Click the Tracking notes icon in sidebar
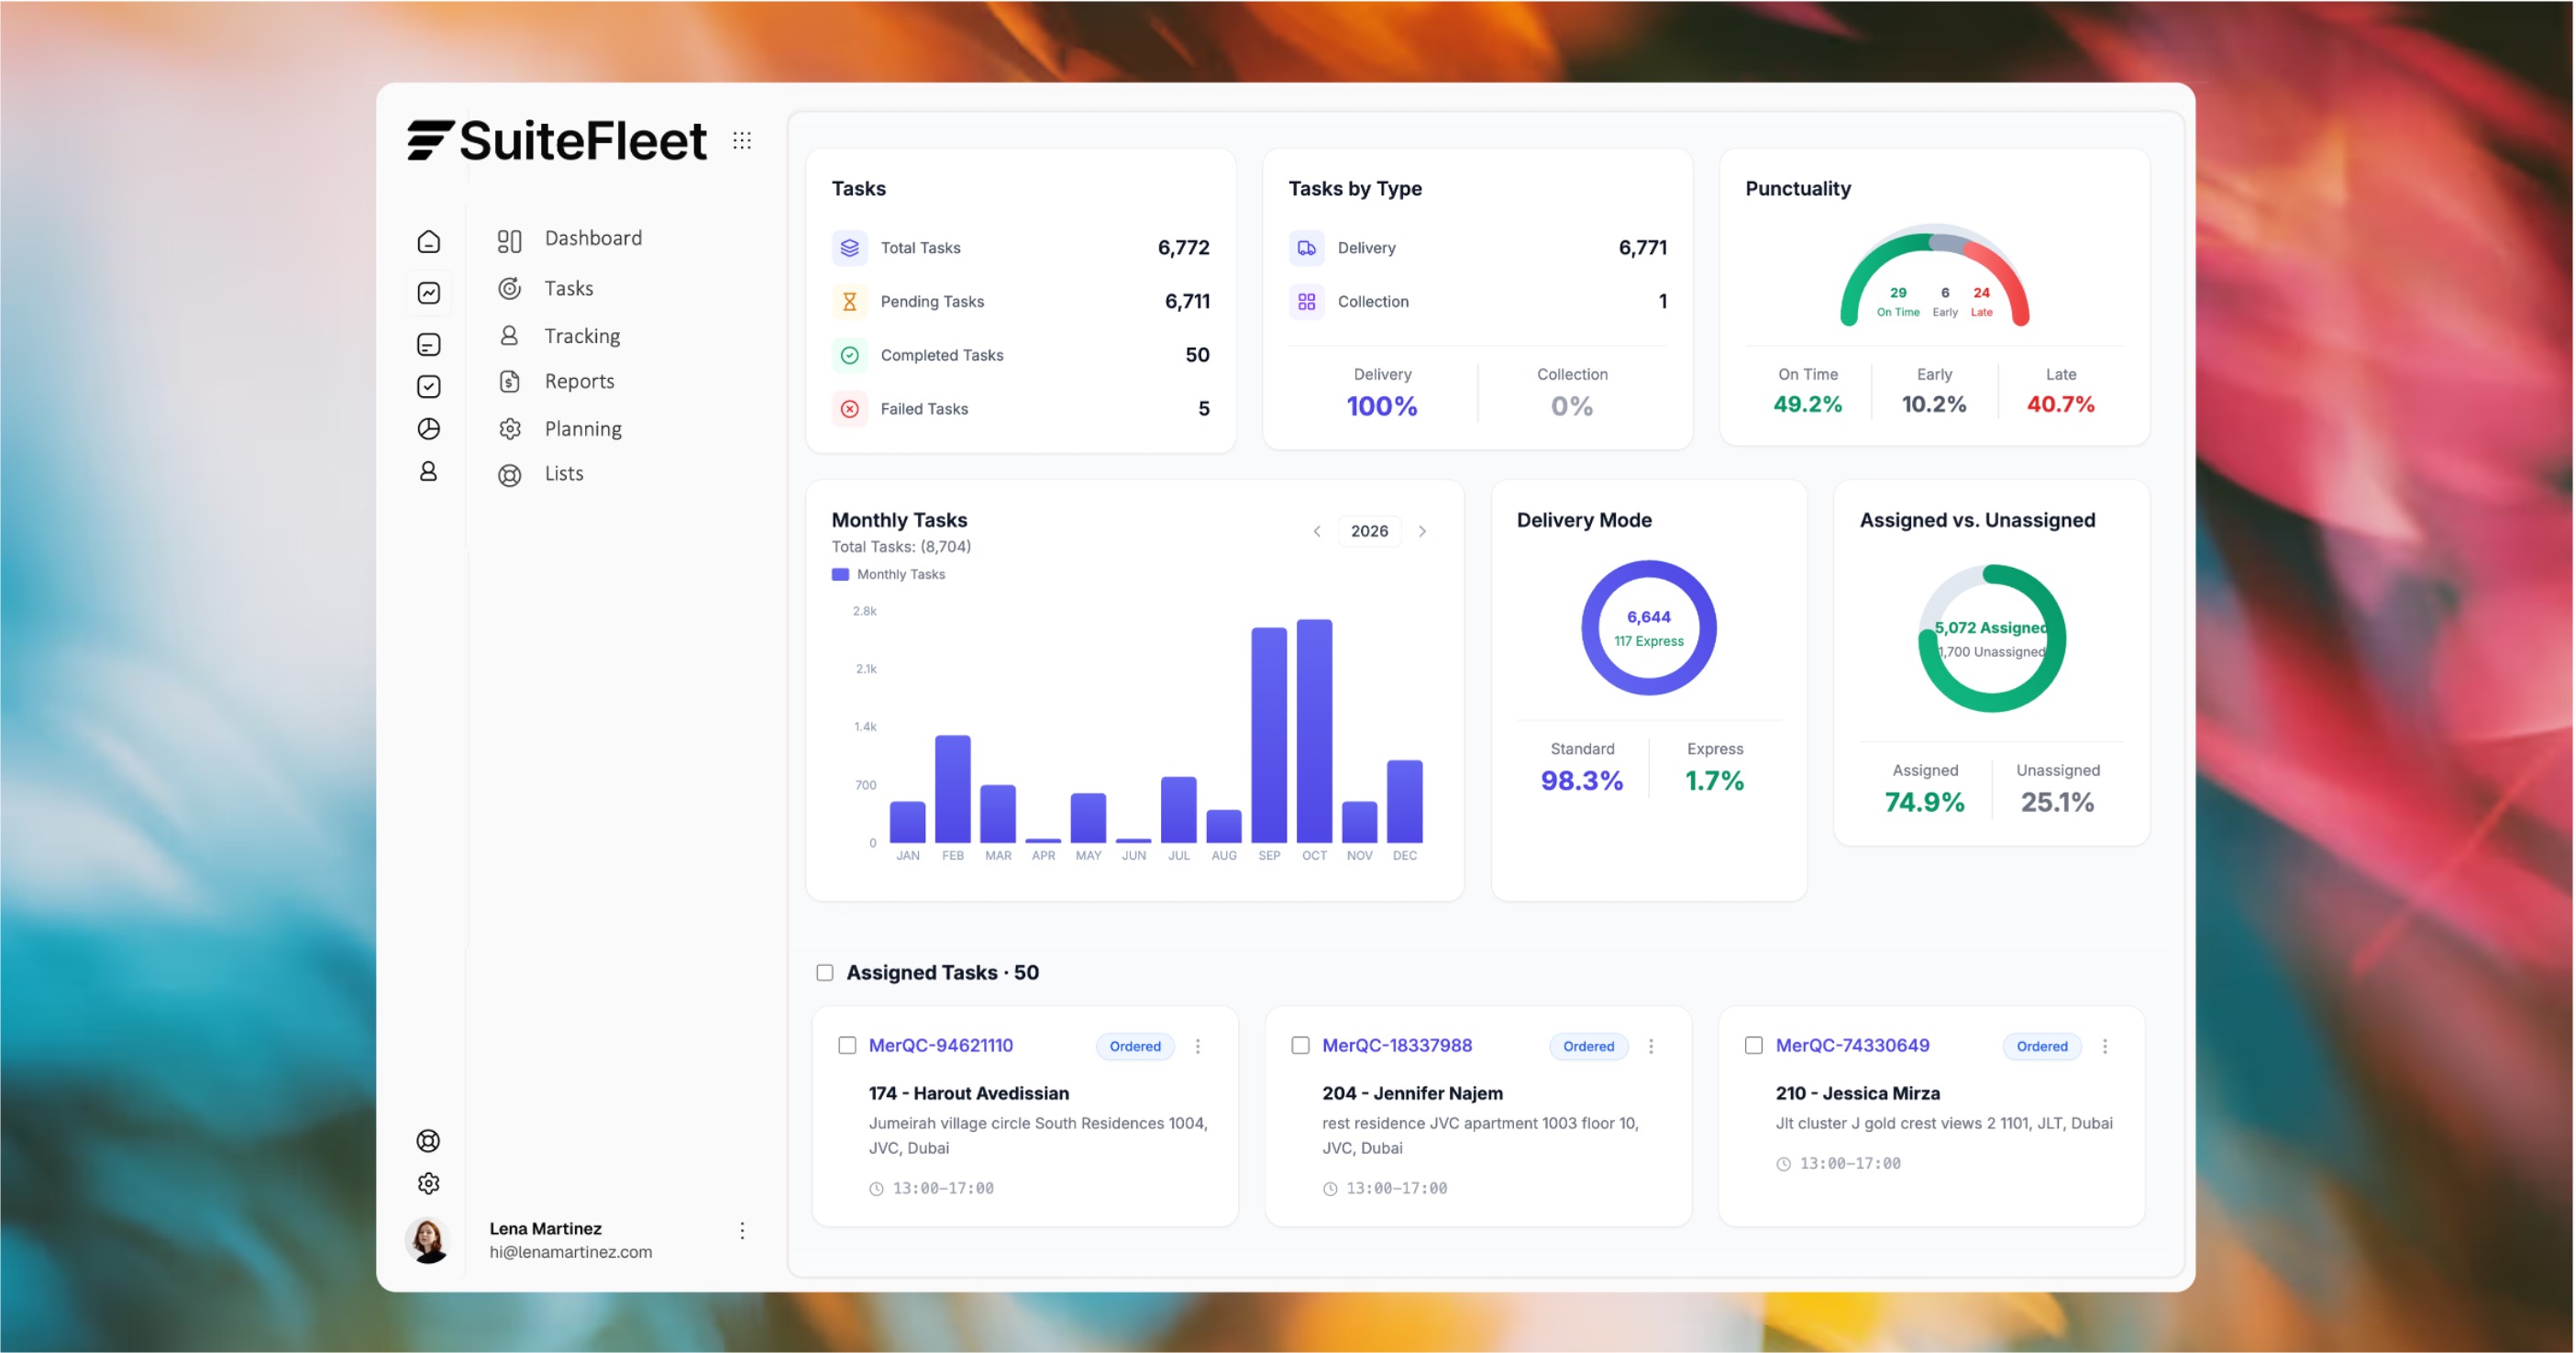This screenshot has height=1353, width=2576. click(x=428, y=344)
